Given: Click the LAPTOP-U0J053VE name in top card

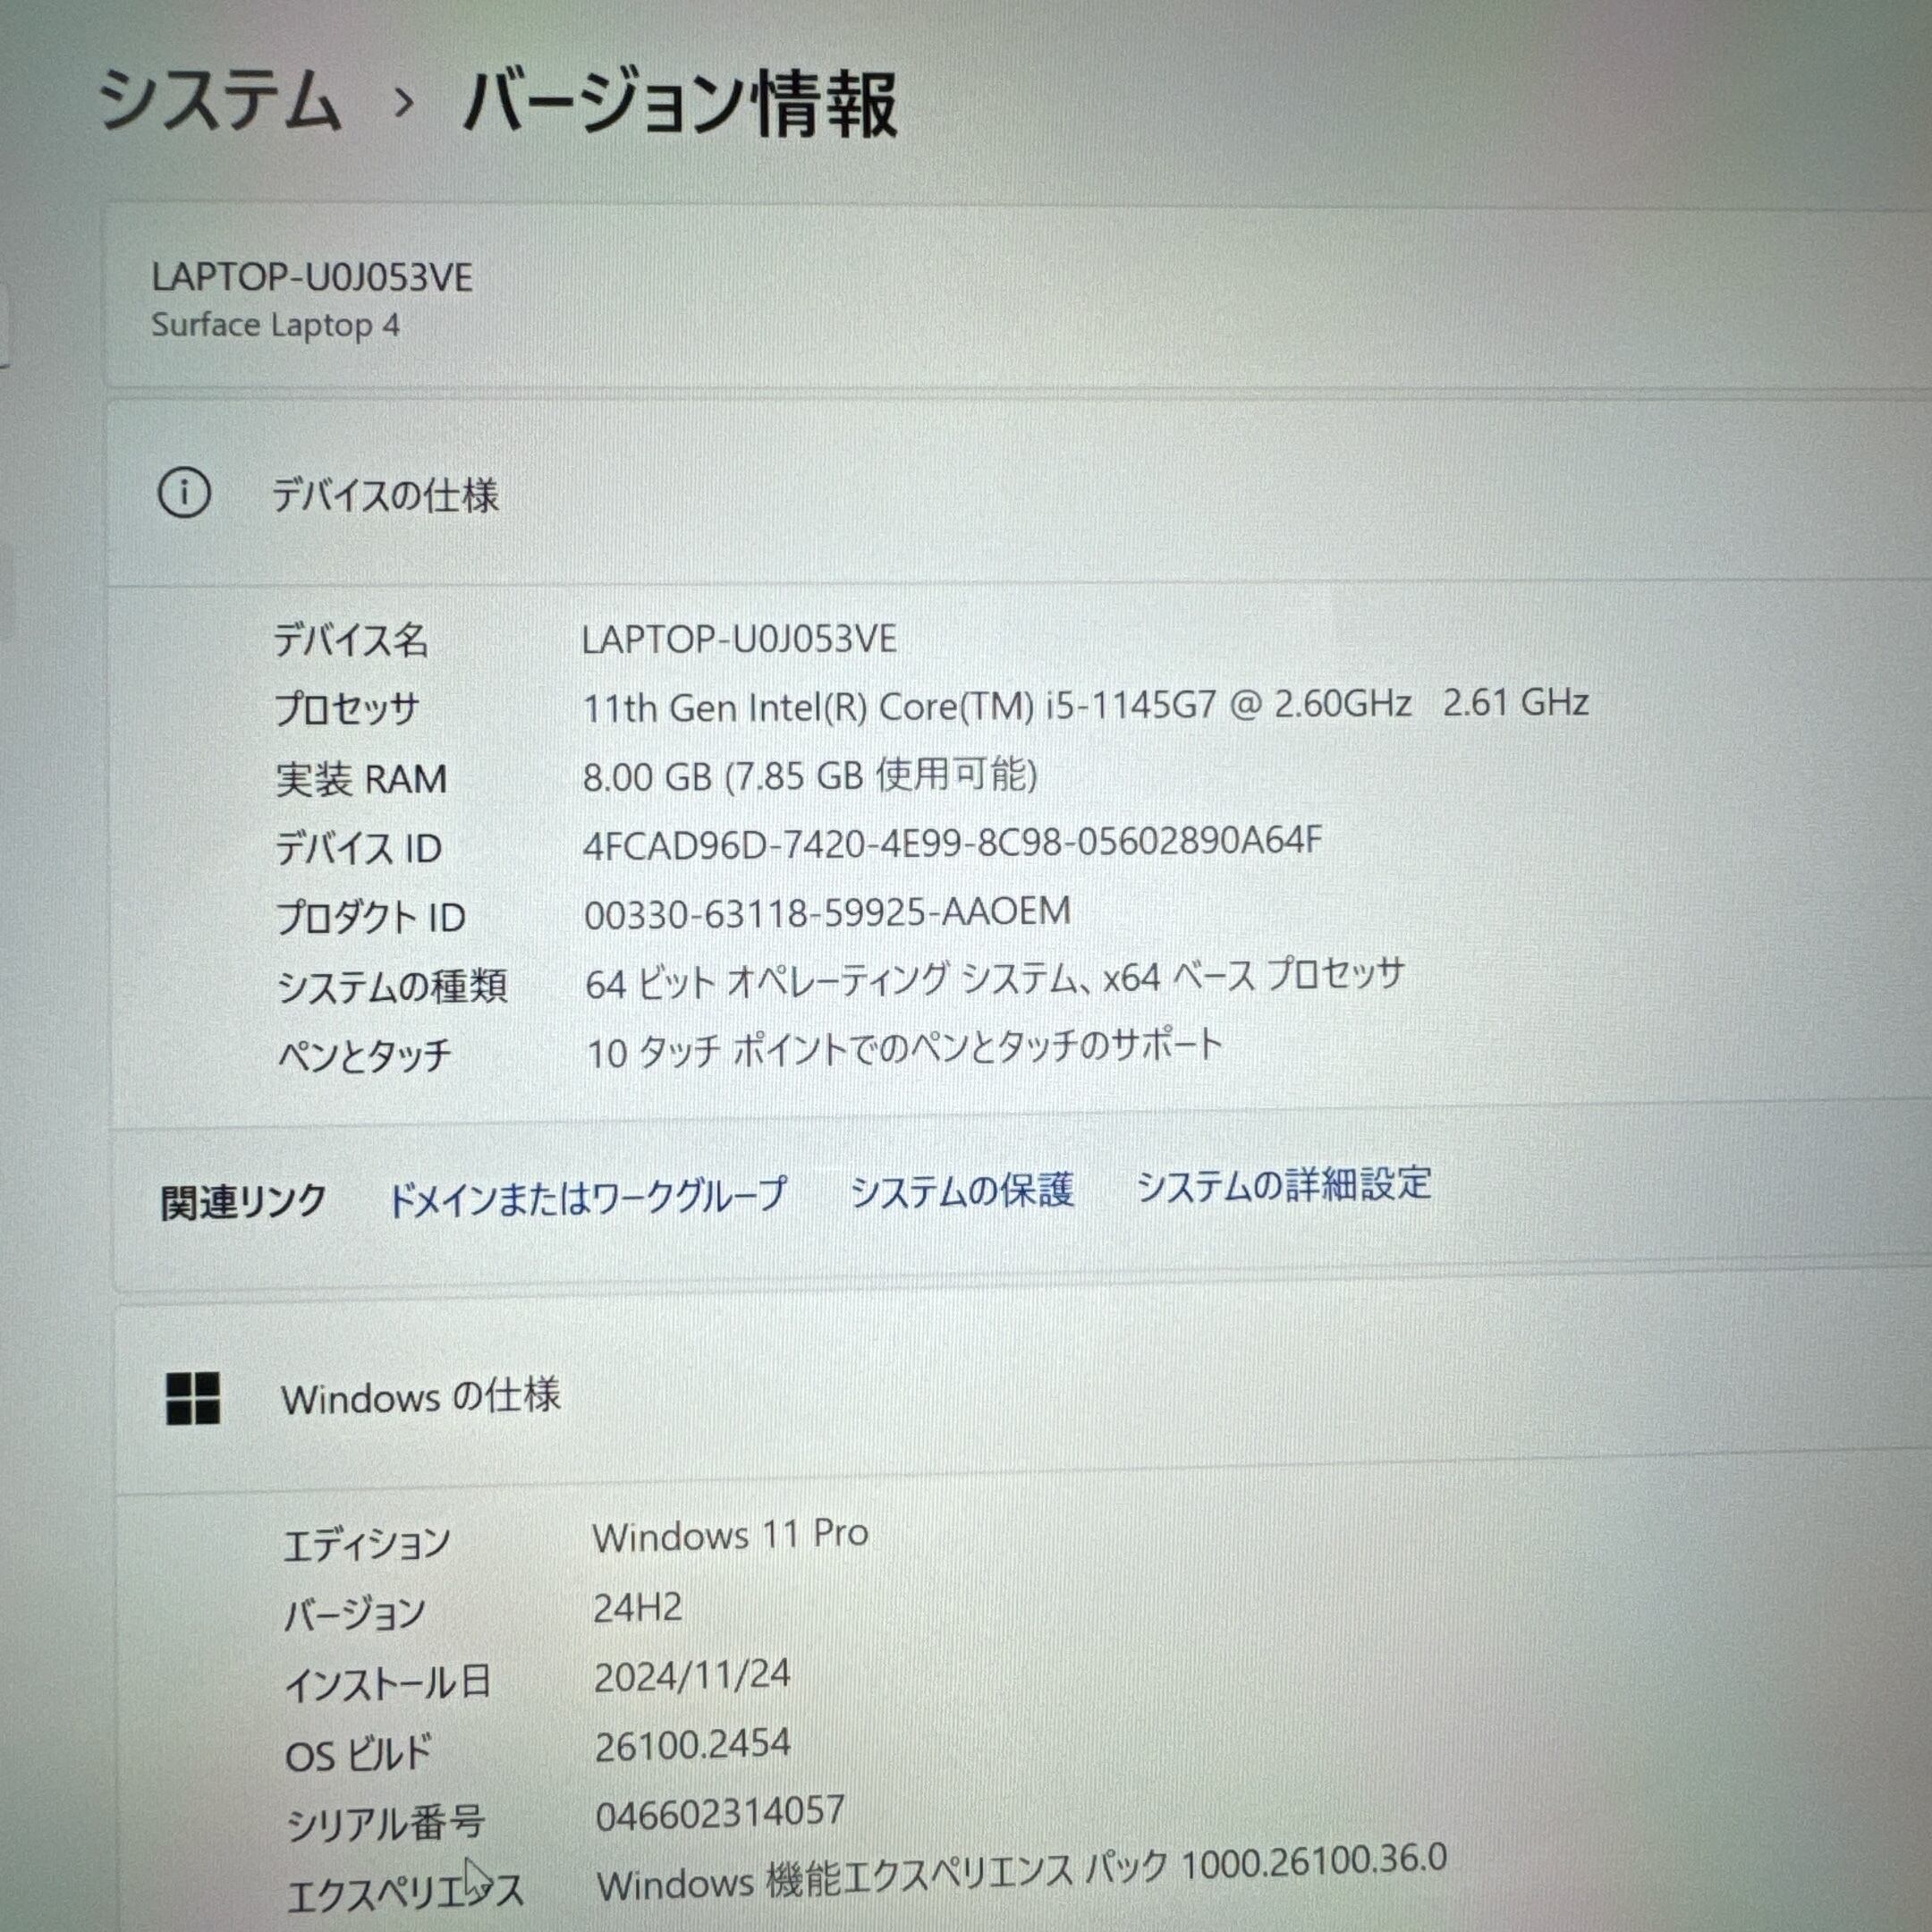Looking at the screenshot, I should (x=312, y=277).
